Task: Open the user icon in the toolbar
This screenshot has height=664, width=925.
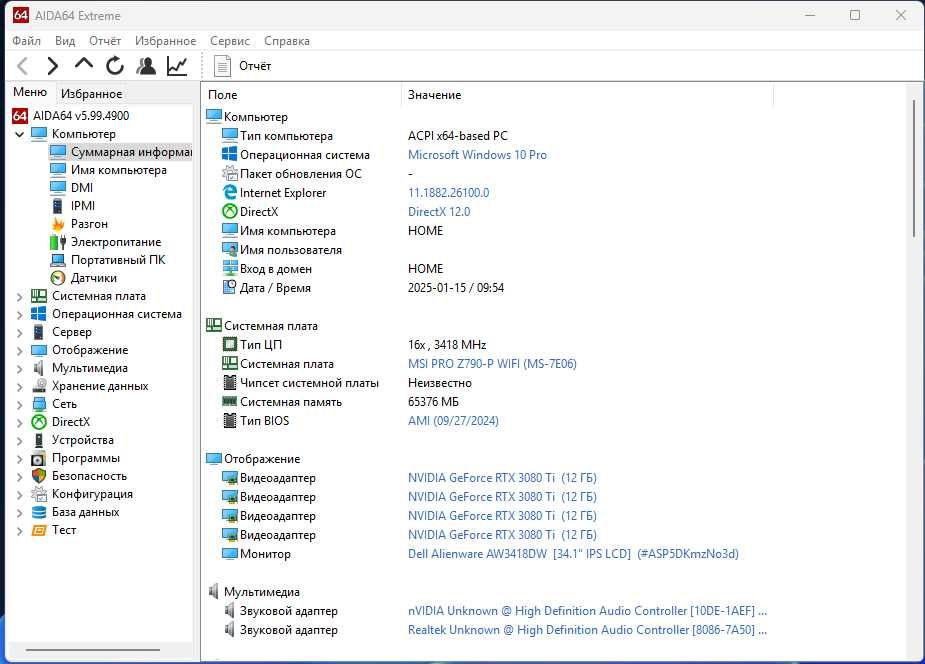Action: [146, 65]
